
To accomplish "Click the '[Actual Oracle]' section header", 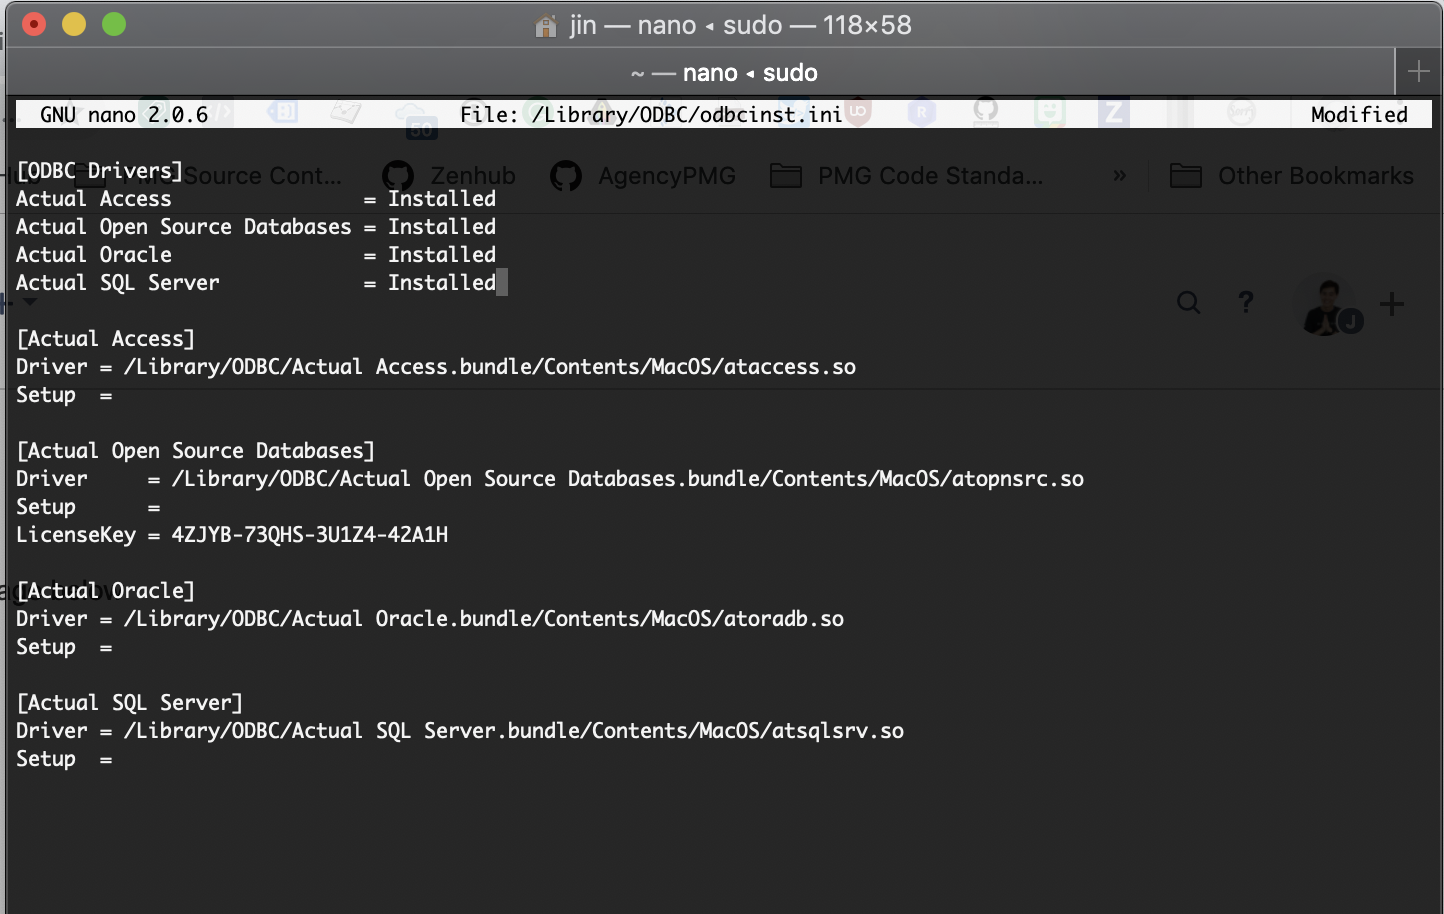I will click(x=106, y=591).
